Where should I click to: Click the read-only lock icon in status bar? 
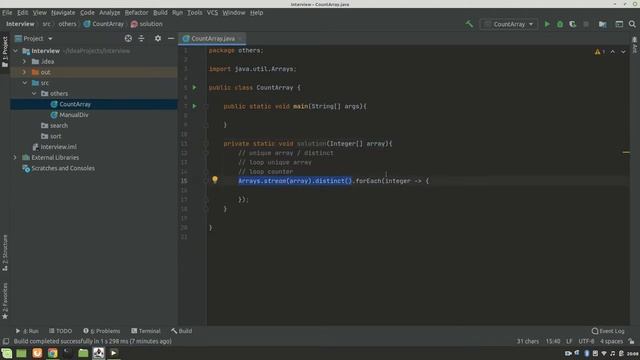coord(631,341)
